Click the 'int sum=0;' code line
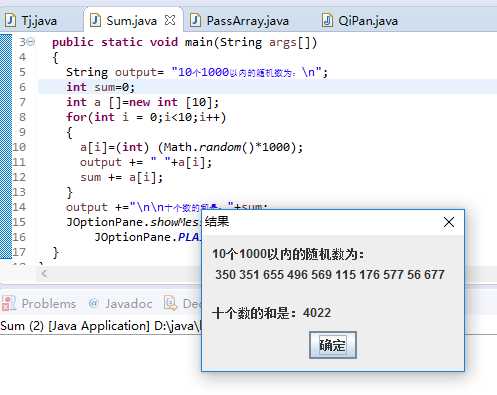Image resolution: width=497 pixels, height=395 pixels. coord(100,87)
